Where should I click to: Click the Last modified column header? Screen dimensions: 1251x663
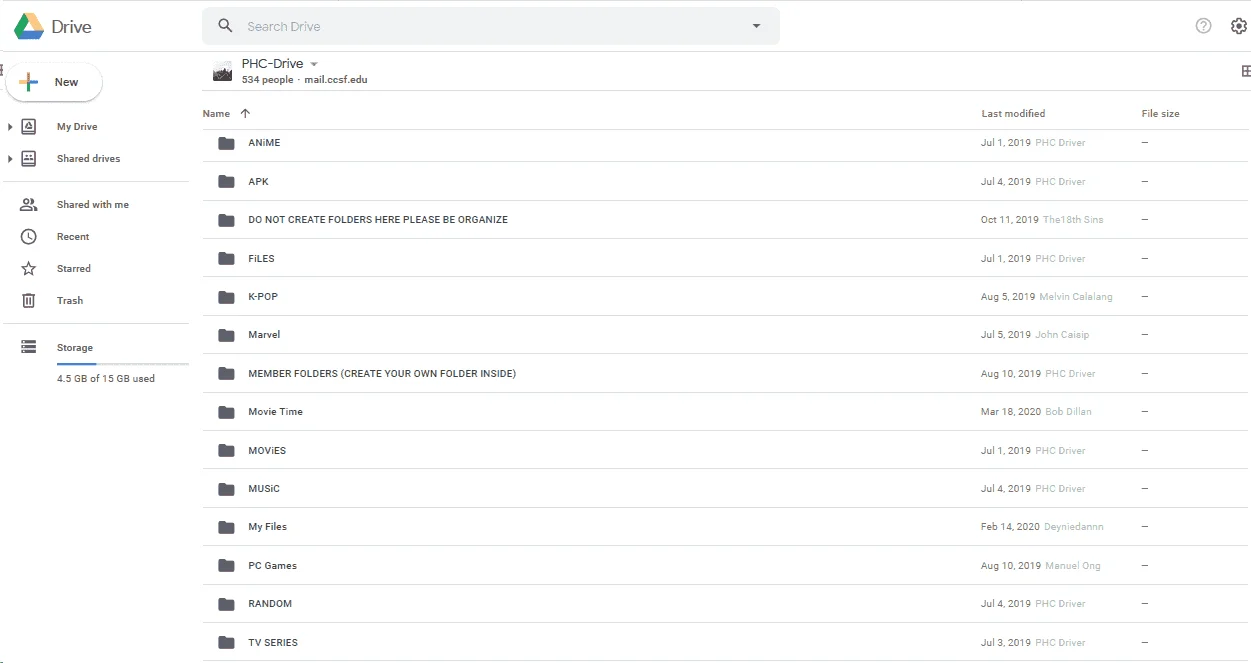coord(1013,114)
